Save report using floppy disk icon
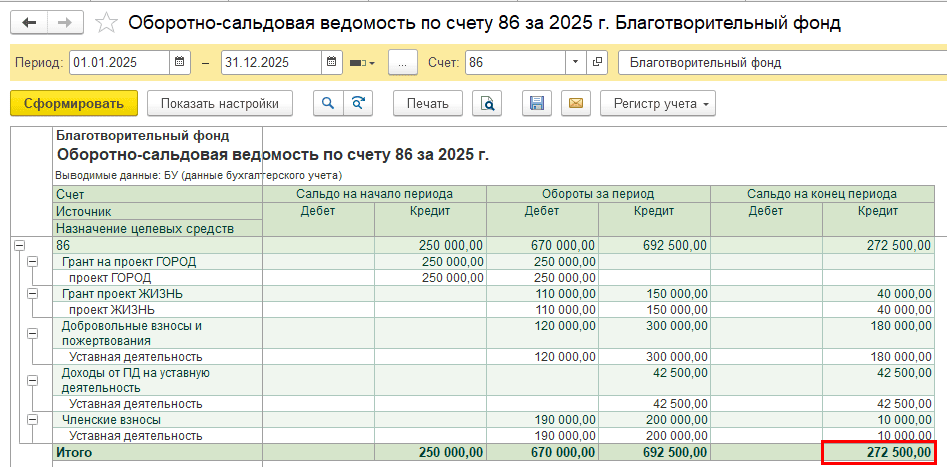Image resolution: width=947 pixels, height=467 pixels. tap(536, 103)
